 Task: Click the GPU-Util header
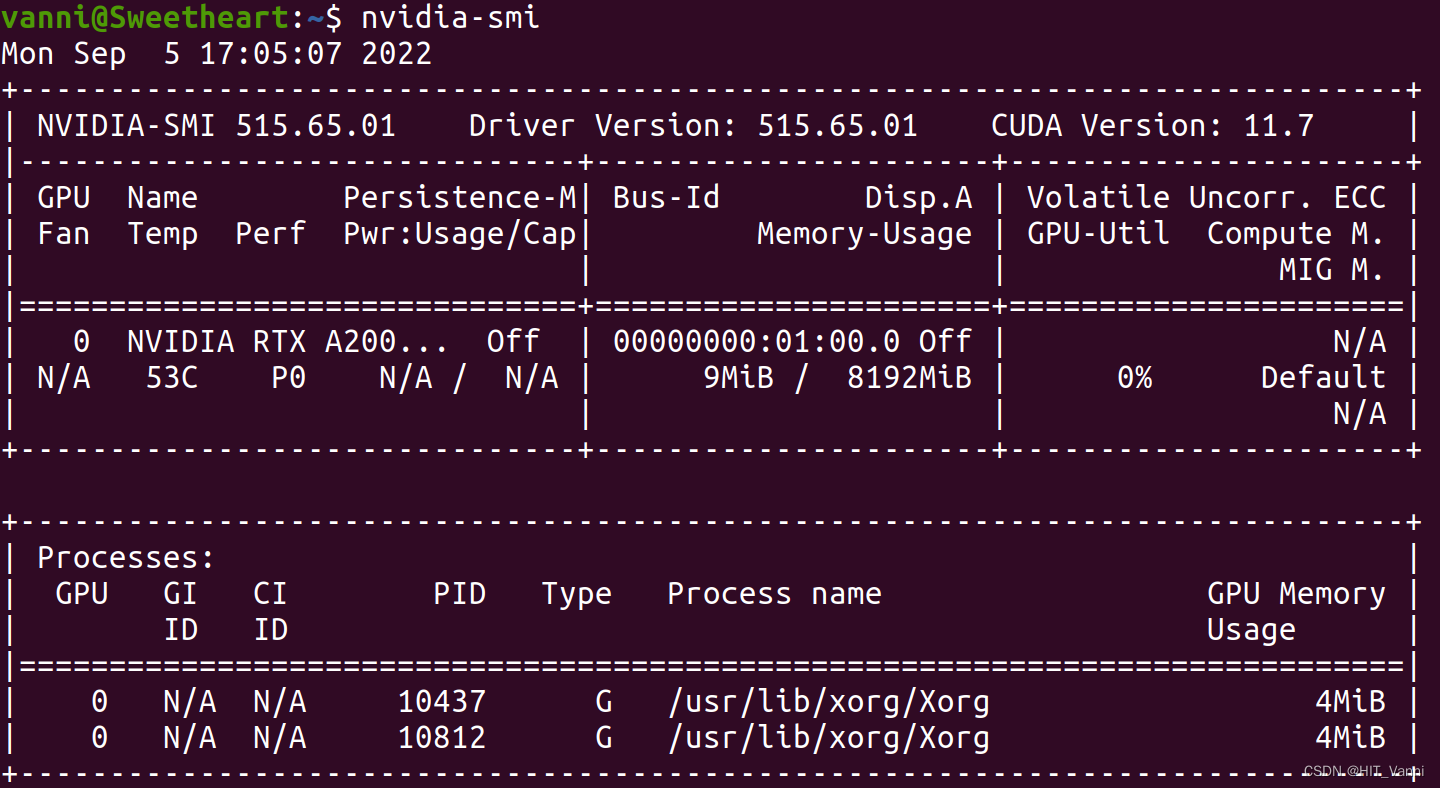tap(1098, 233)
